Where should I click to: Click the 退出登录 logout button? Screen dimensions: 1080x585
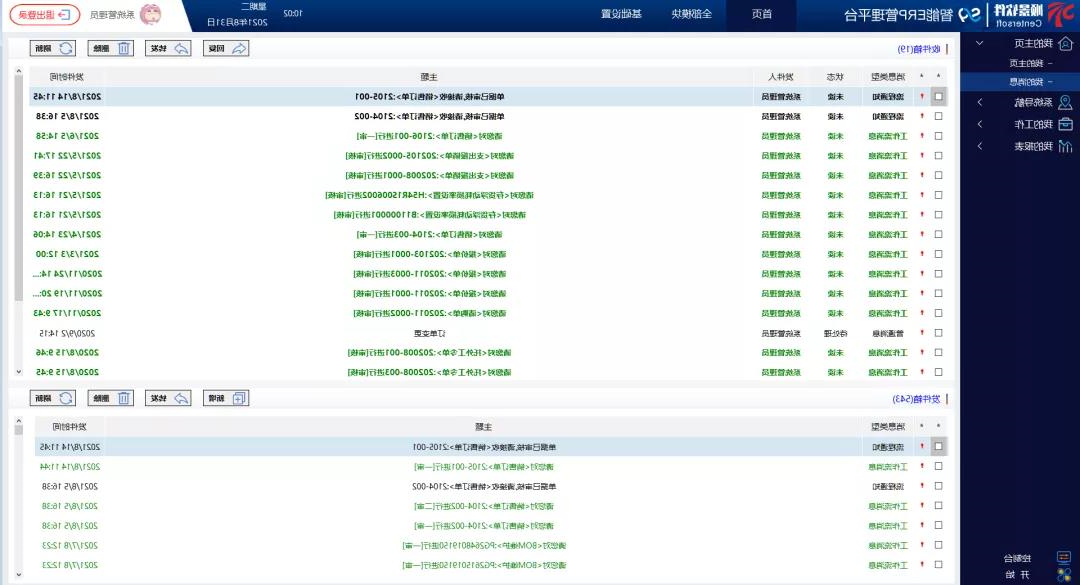[x=45, y=15]
